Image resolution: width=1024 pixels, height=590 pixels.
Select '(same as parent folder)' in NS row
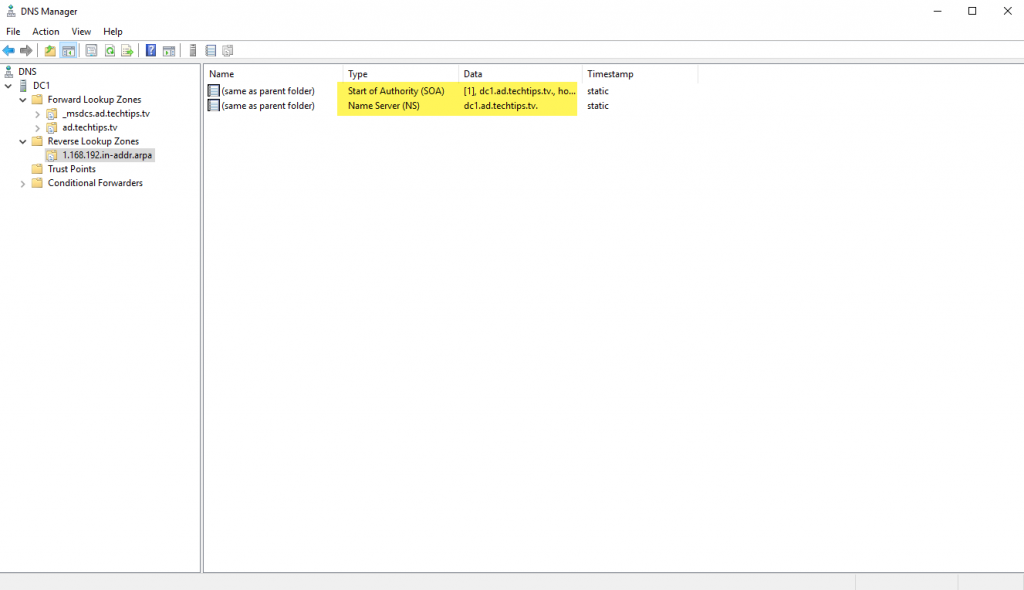pos(268,105)
